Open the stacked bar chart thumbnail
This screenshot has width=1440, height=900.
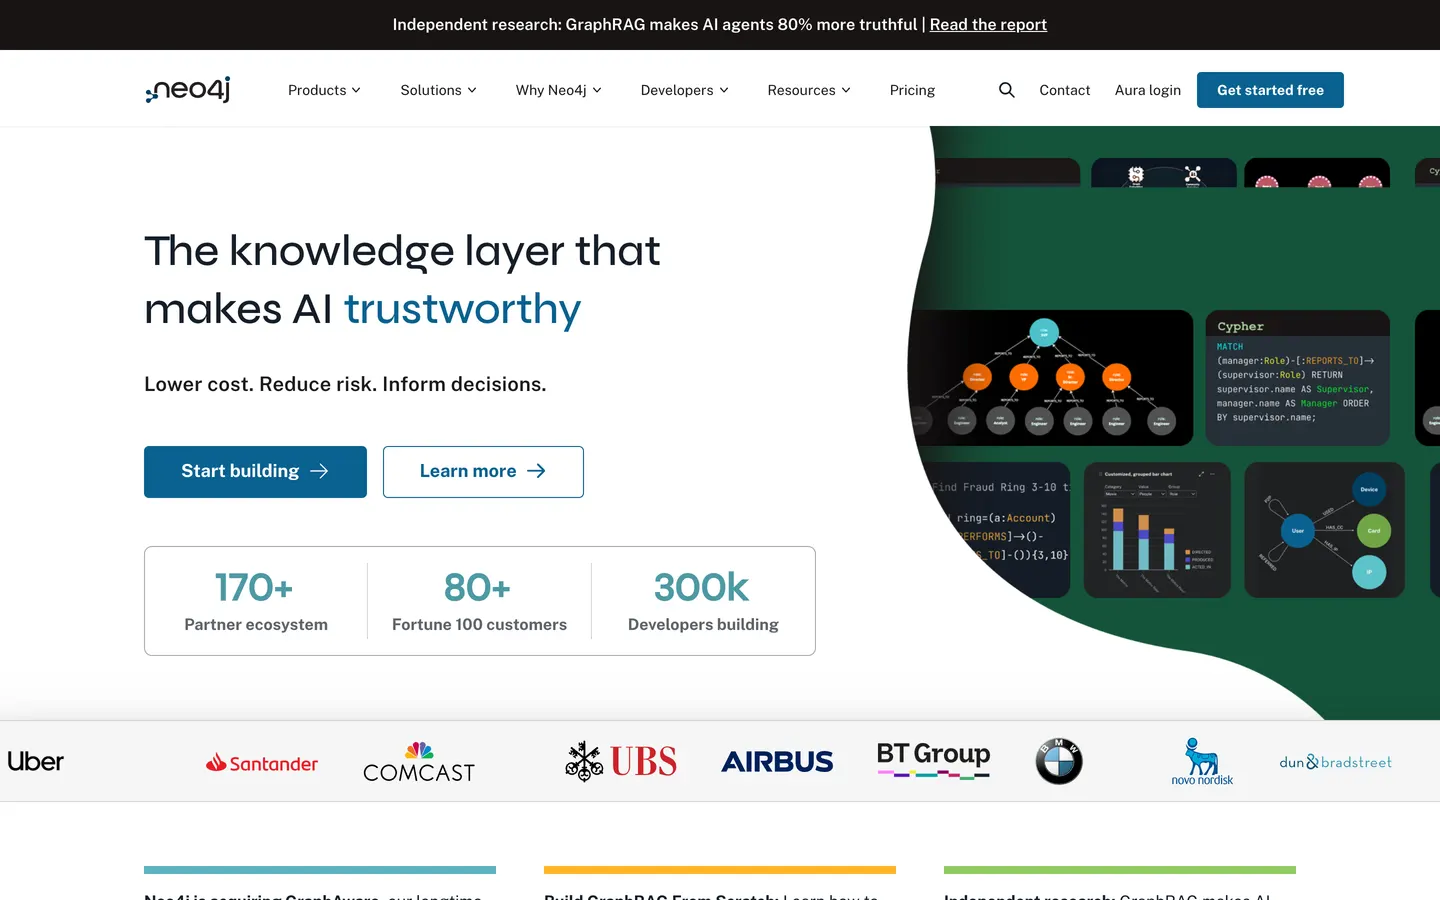click(1157, 530)
